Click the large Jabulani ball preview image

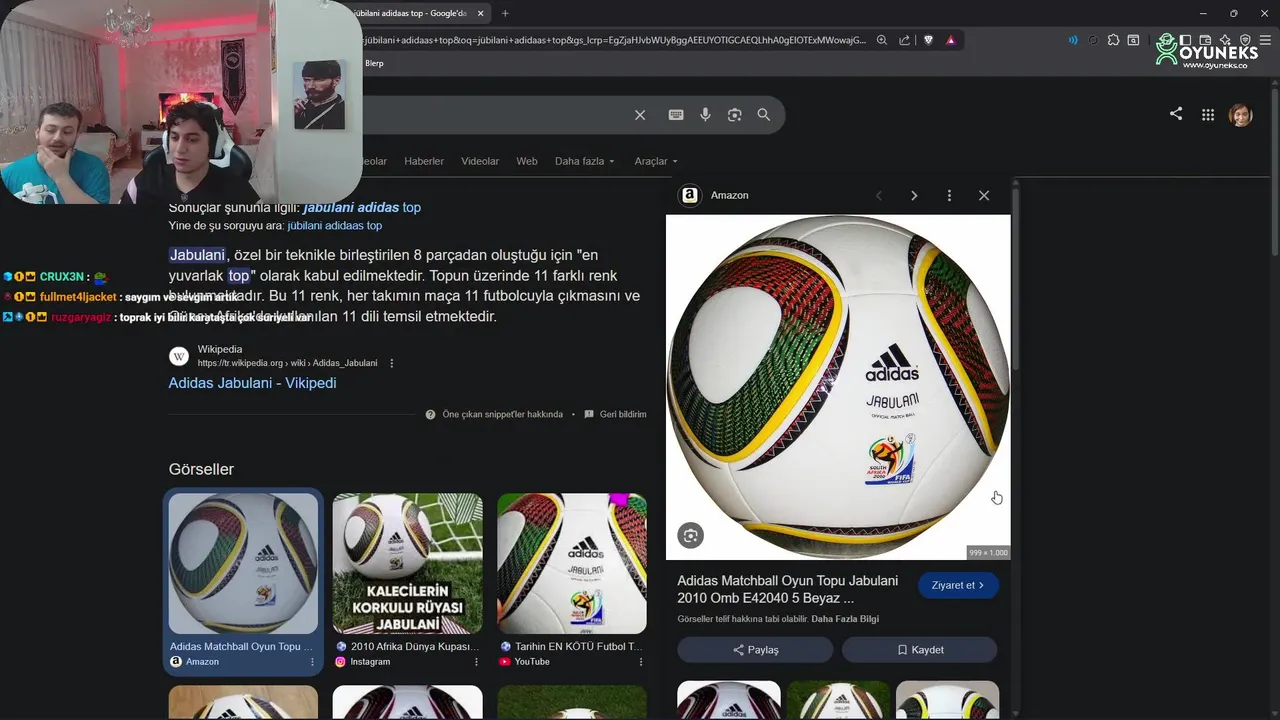point(838,387)
